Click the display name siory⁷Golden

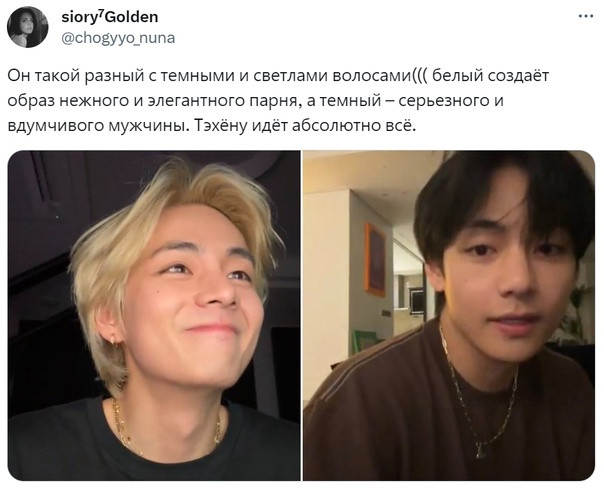[x=110, y=17]
